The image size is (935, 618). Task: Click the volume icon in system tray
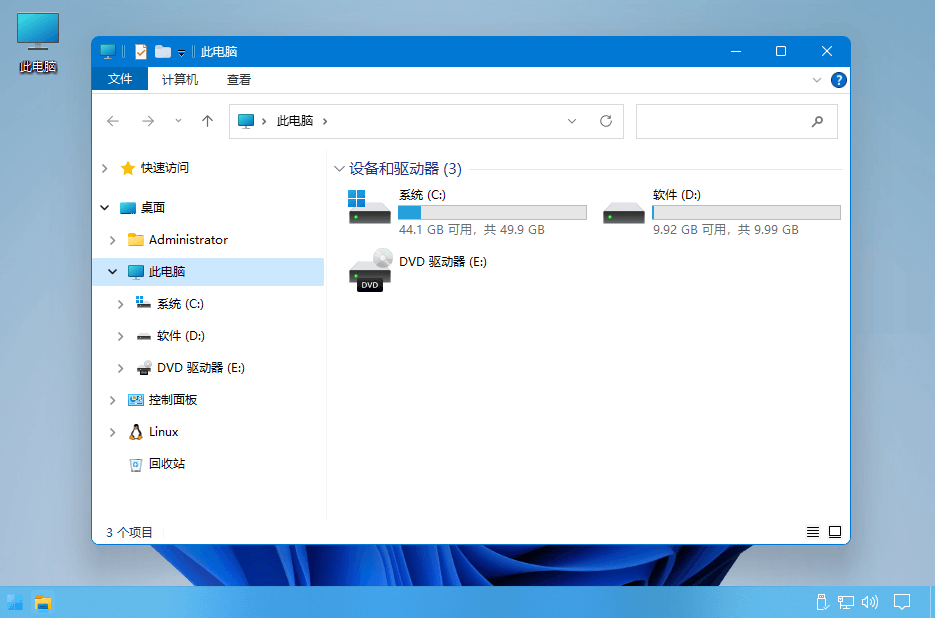pos(869,601)
